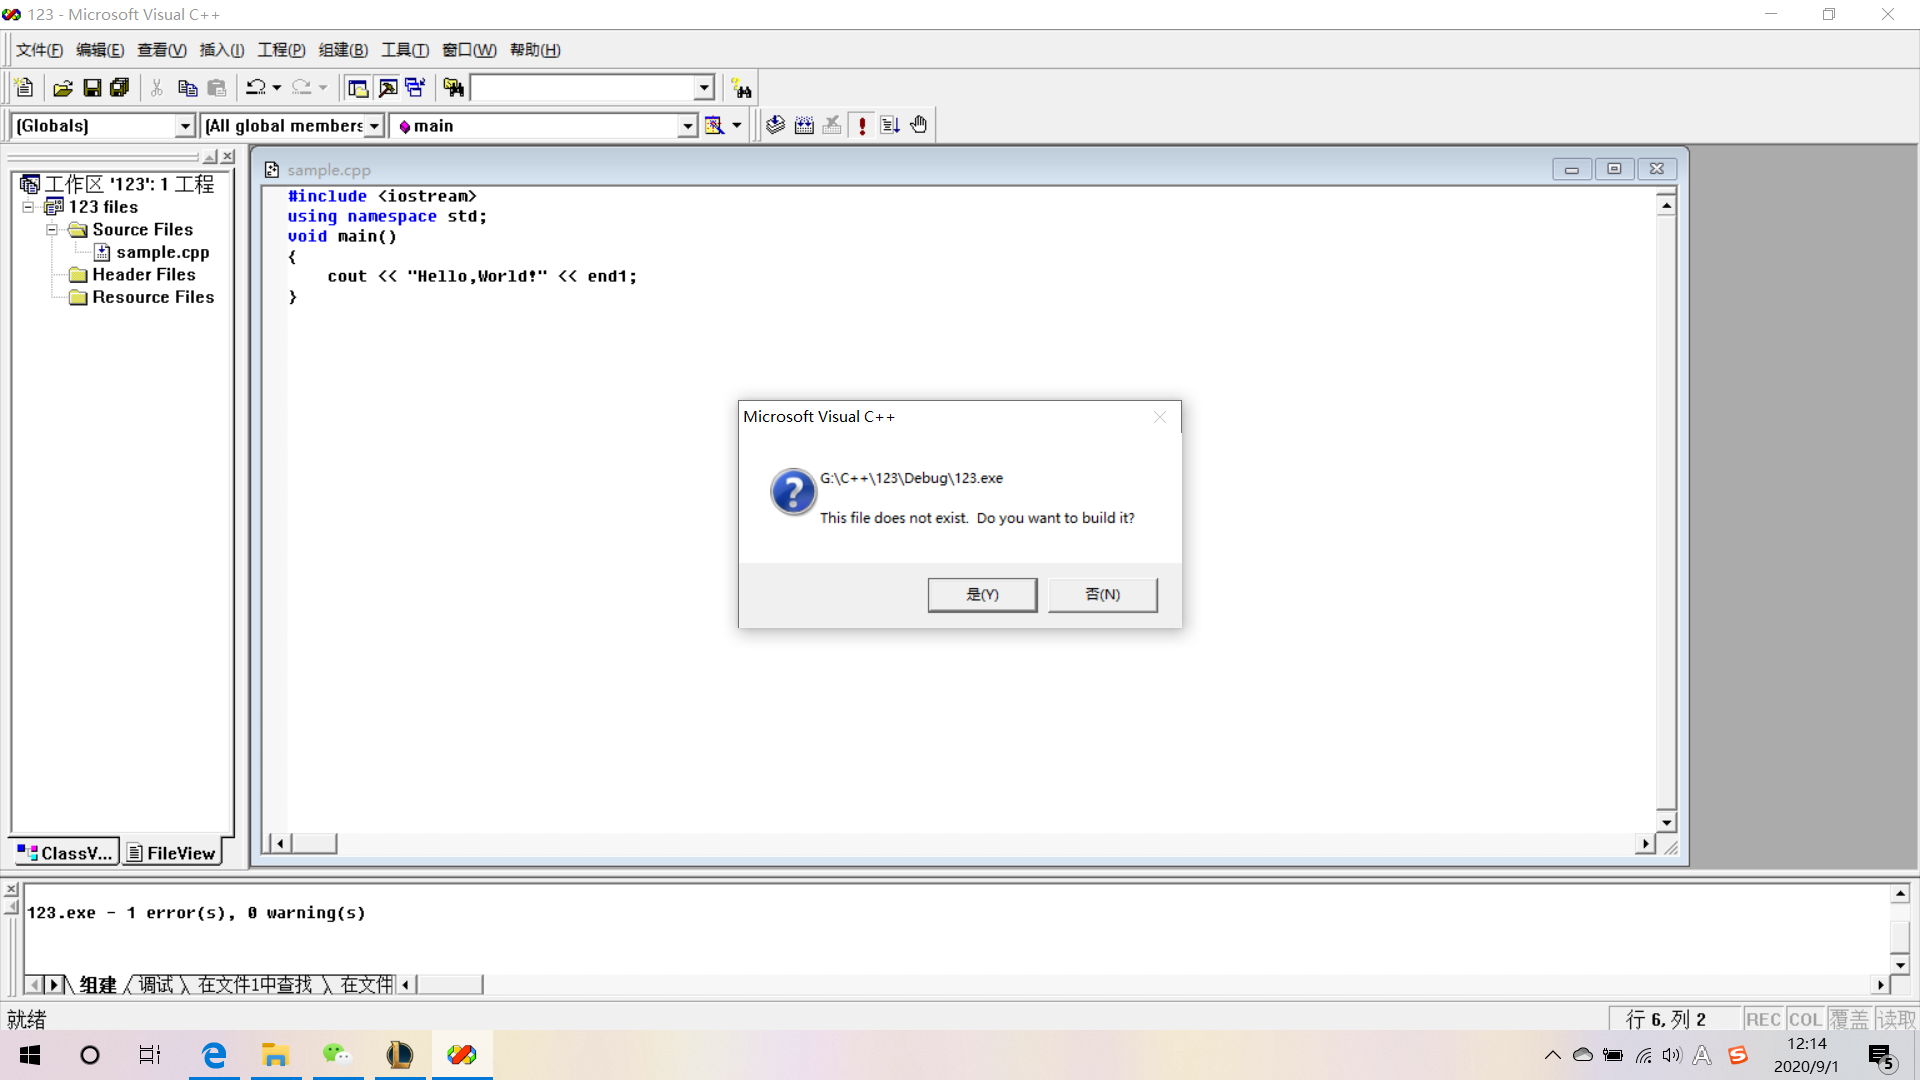Click the WizardBar actions wand icon
The height and width of the screenshot is (1080, 1920).
pyautogui.click(x=714, y=125)
